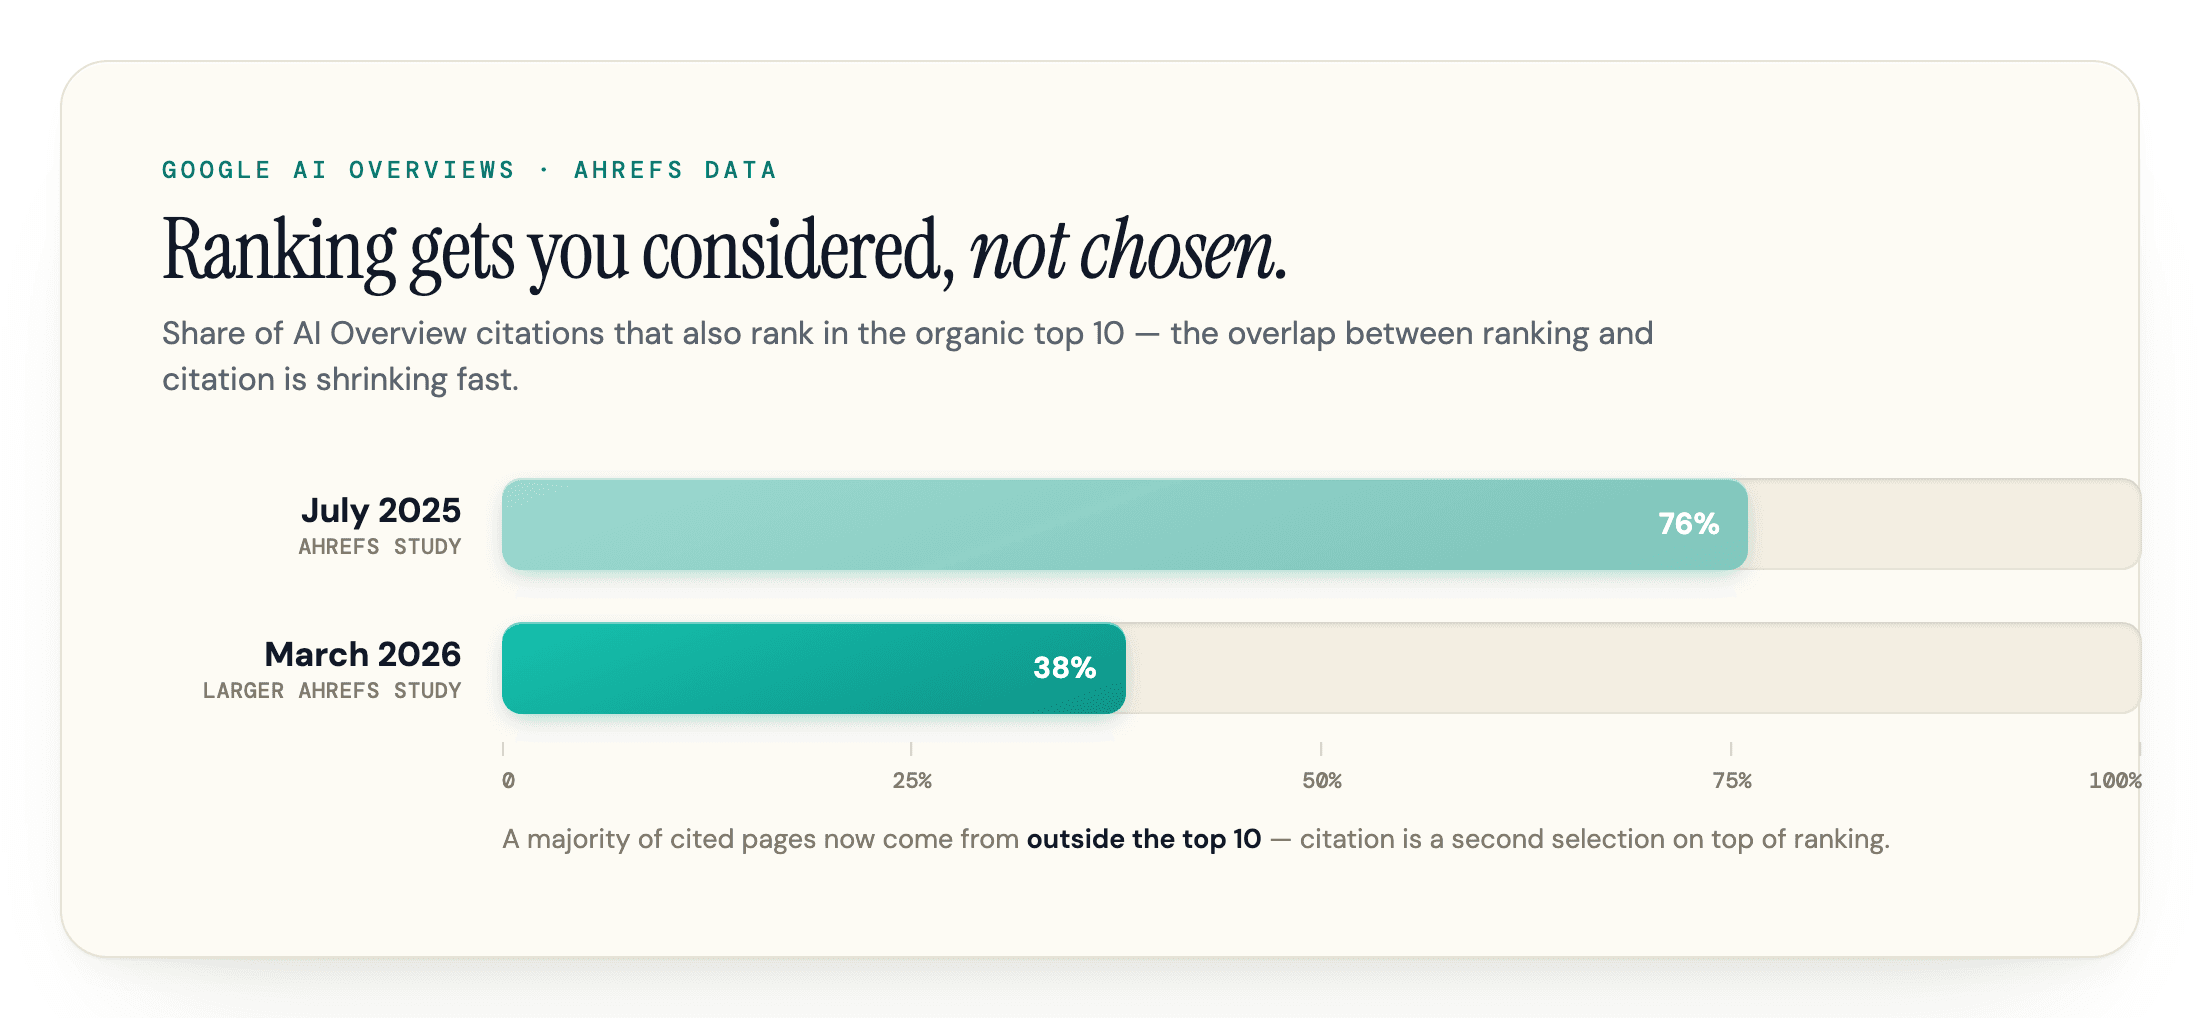This screenshot has width=2200, height=1018.
Task: Click the 'AHREFS DATA' eyebrow text
Action: point(675,170)
